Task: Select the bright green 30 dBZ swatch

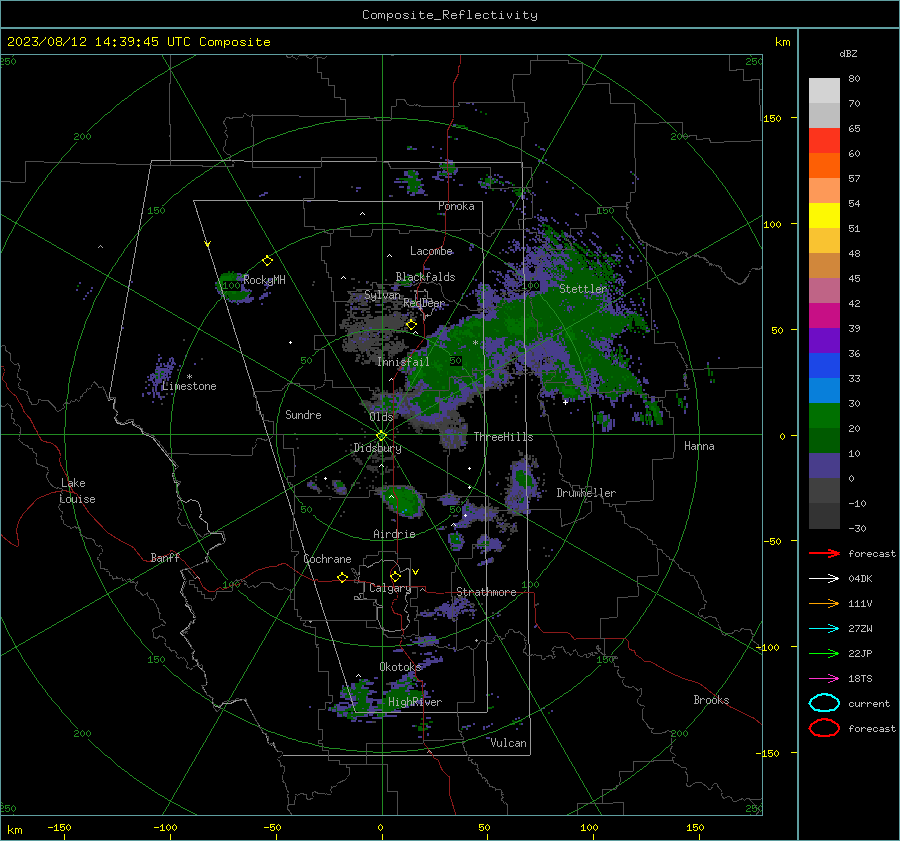Action: tap(824, 416)
